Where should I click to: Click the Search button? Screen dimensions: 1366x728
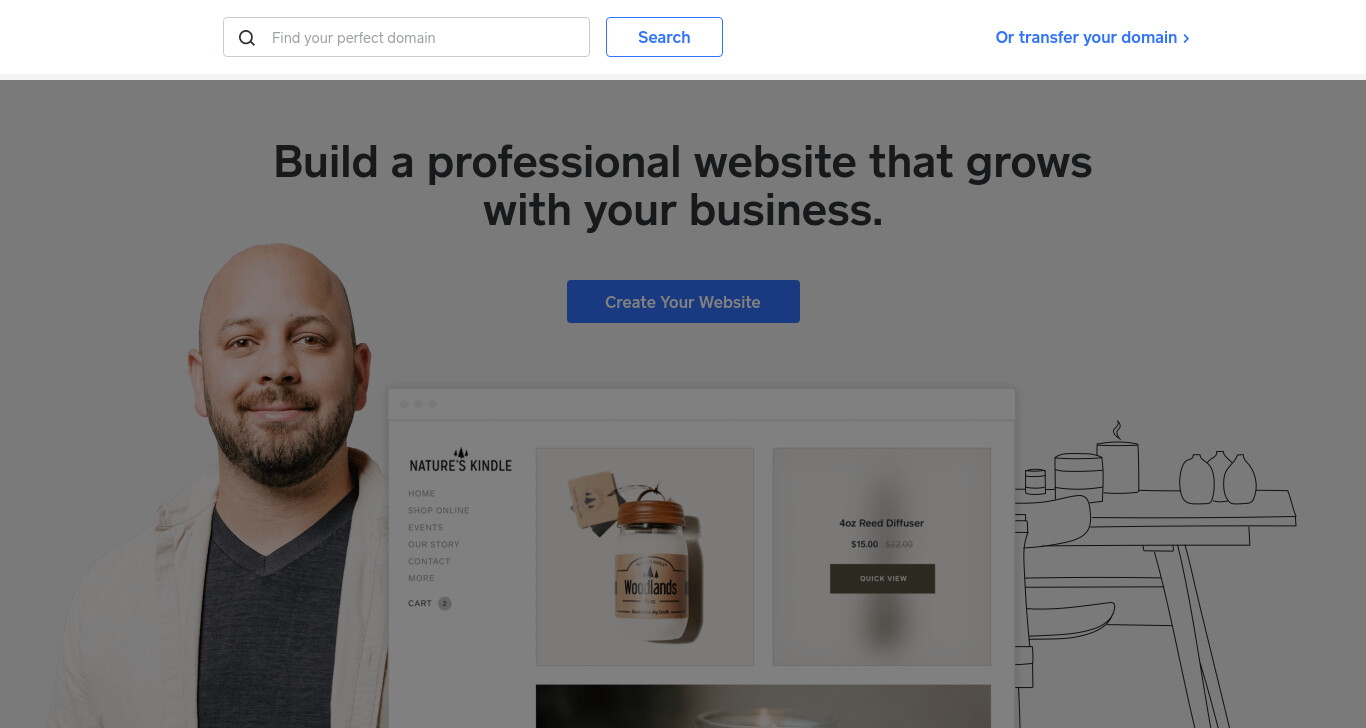tap(664, 37)
